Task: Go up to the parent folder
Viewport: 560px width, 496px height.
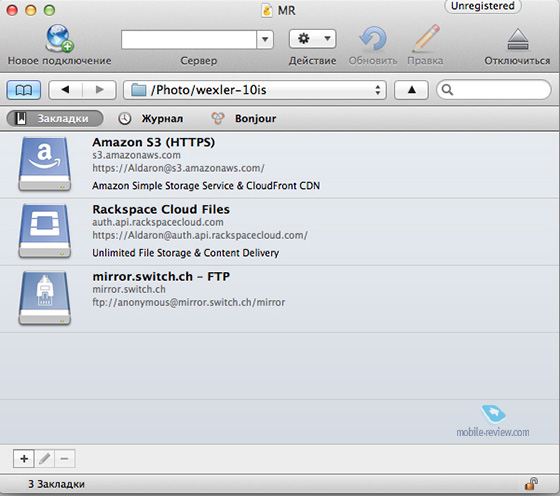Action: tap(411, 90)
